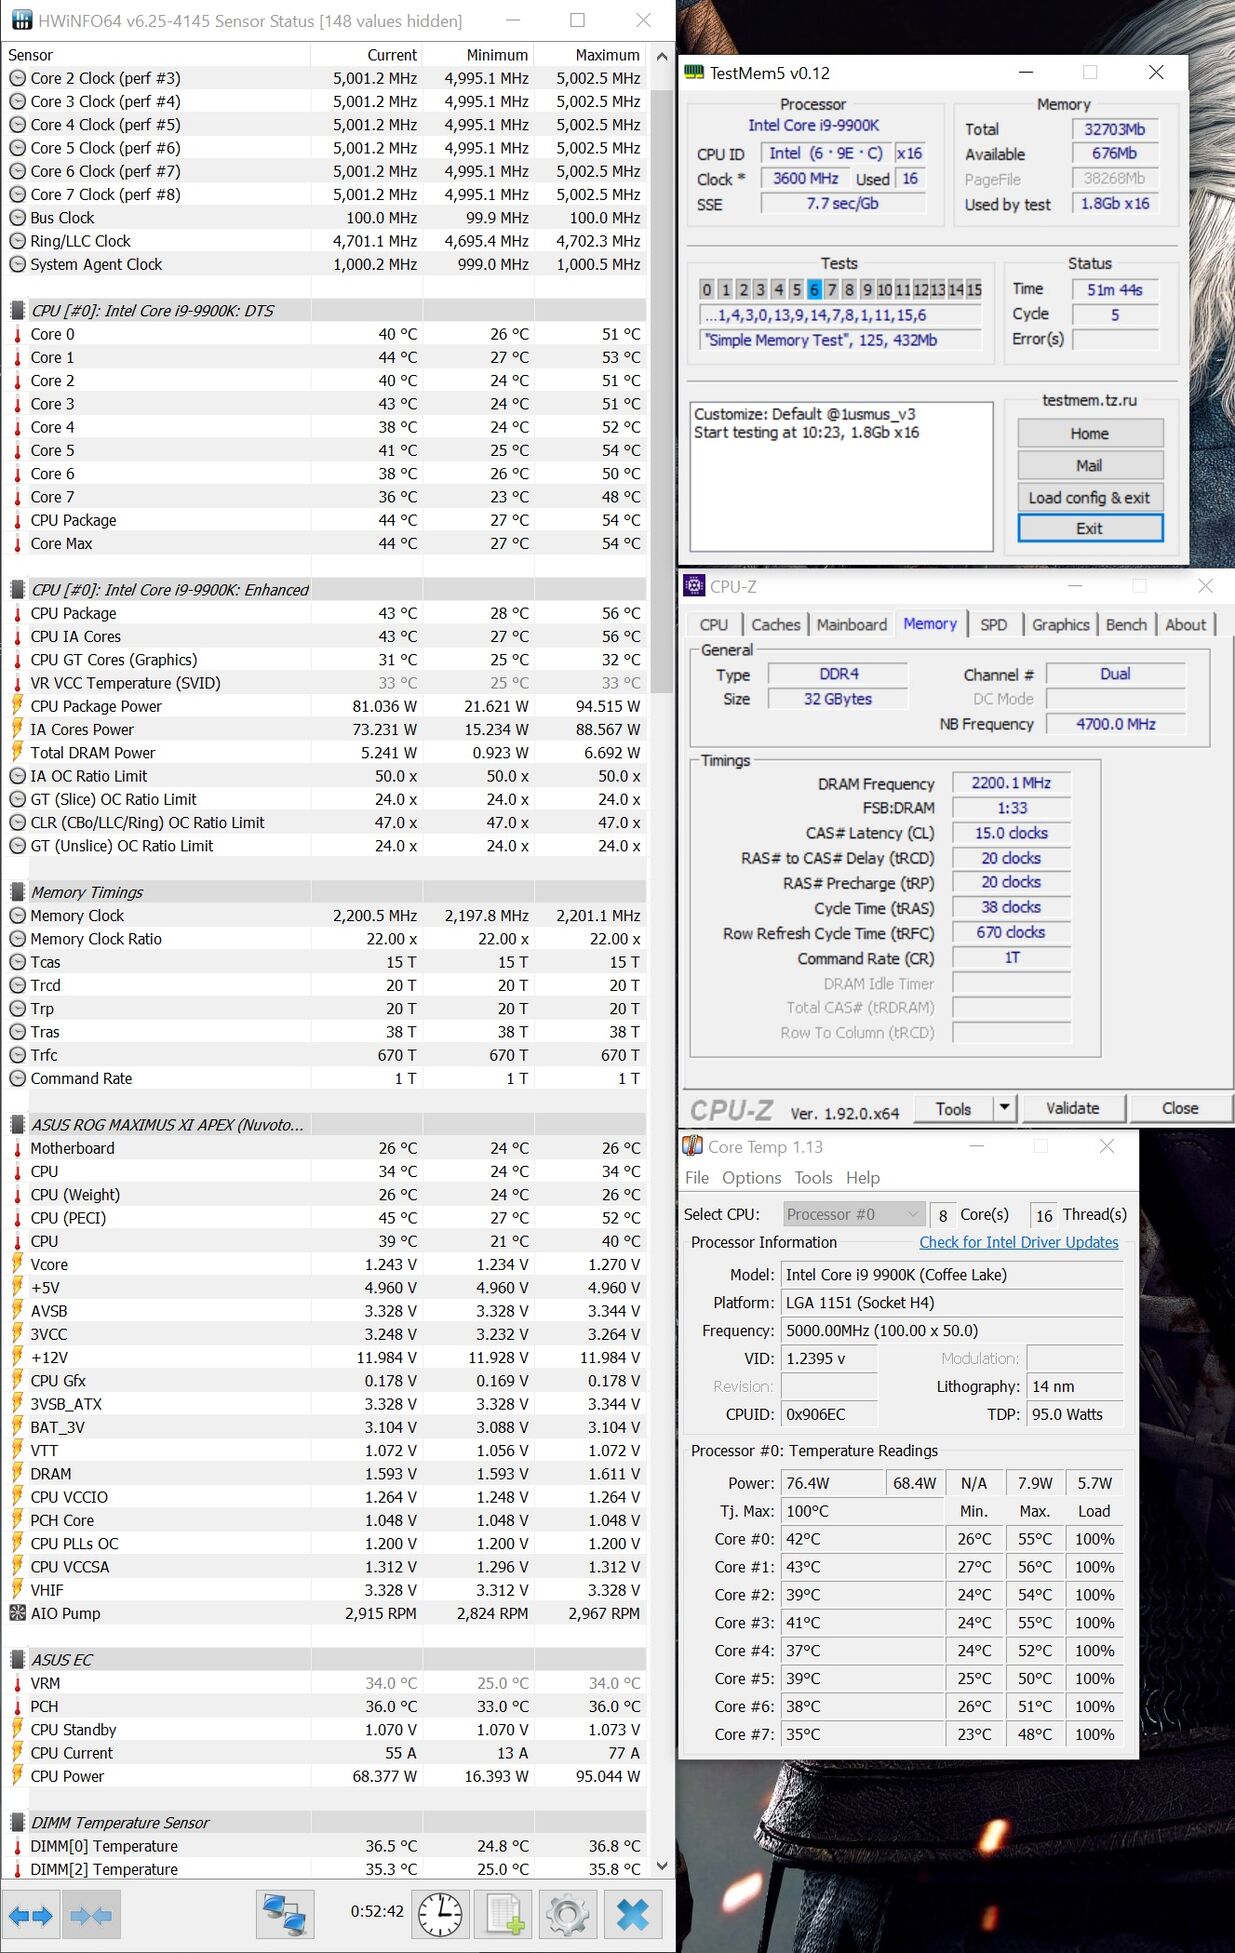Open HWiNFO sensor settings gear icon
This screenshot has width=1235, height=1953.
(568, 1915)
